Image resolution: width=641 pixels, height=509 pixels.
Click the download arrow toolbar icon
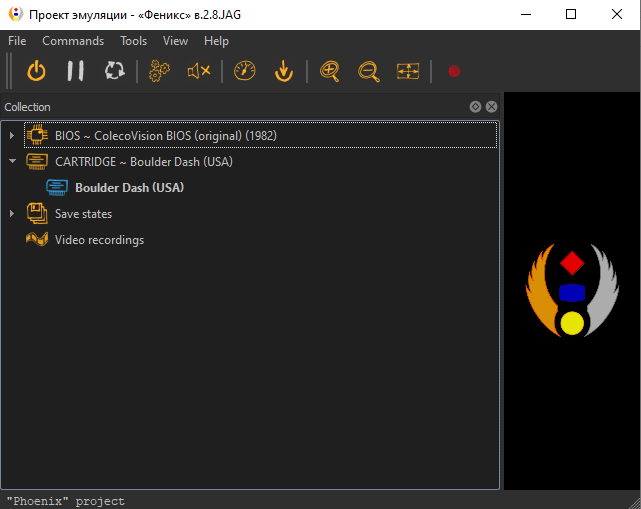click(x=284, y=71)
